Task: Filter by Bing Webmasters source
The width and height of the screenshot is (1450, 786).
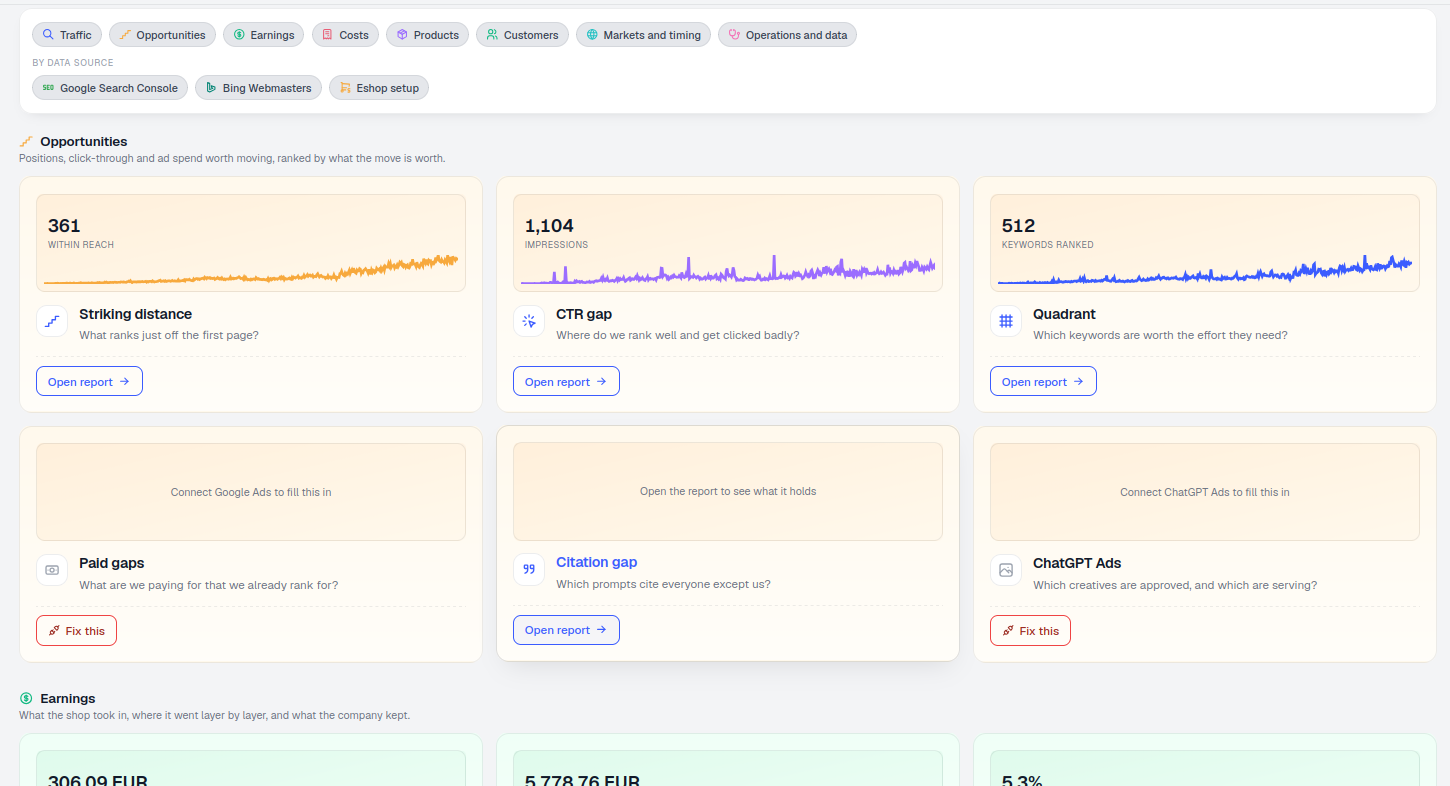Action: point(259,88)
